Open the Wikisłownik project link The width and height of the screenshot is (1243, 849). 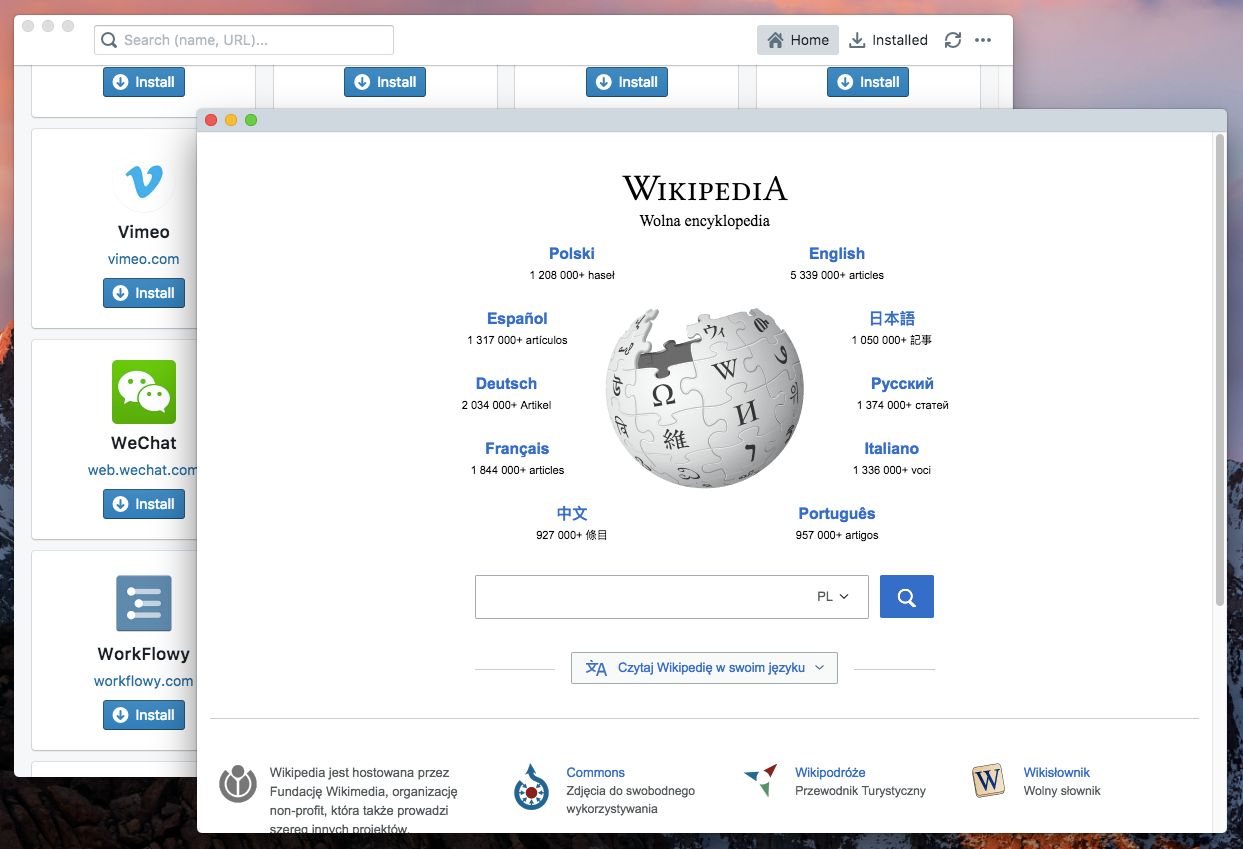1057,773
